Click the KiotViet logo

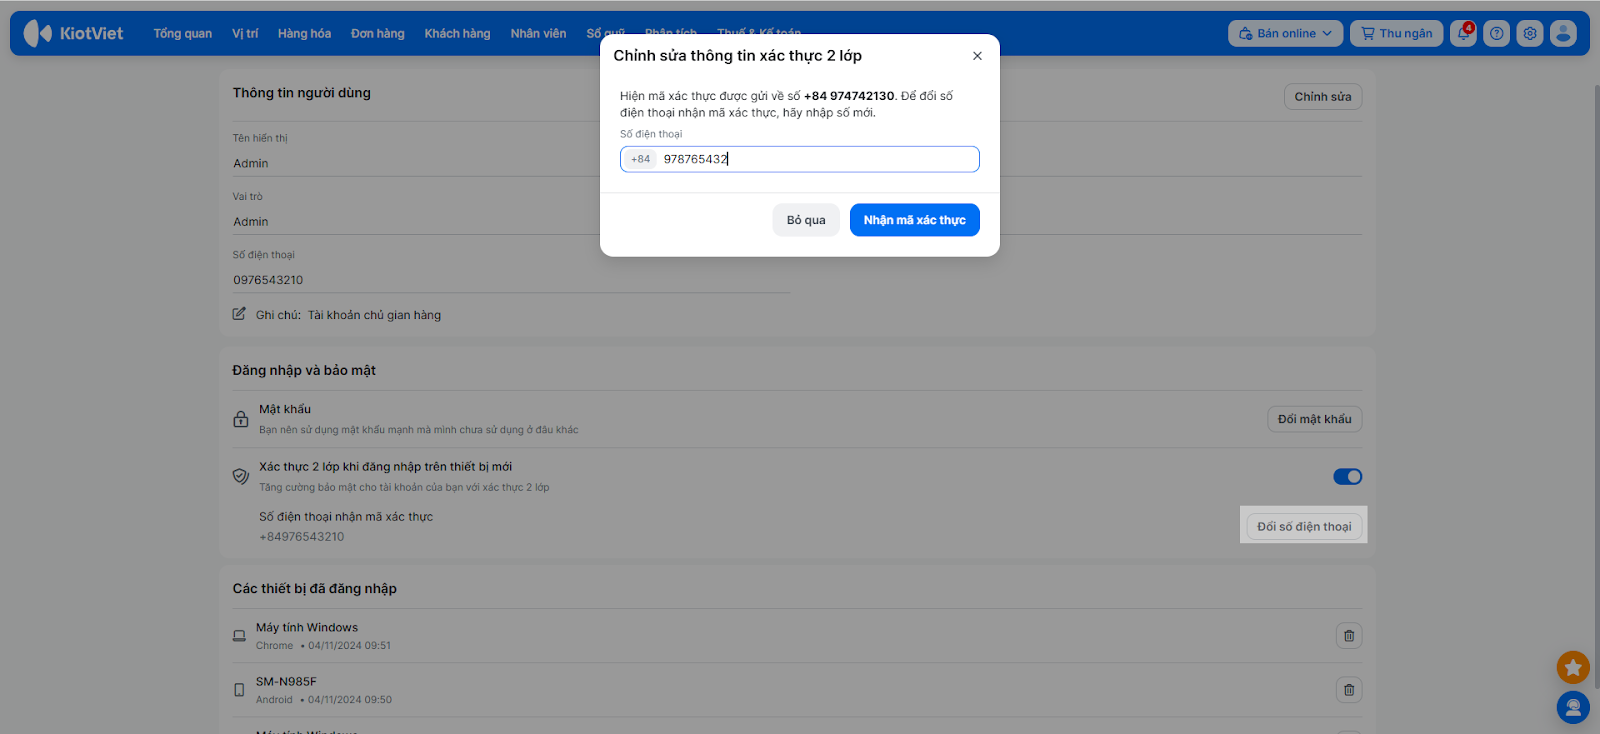pyautogui.click(x=73, y=33)
